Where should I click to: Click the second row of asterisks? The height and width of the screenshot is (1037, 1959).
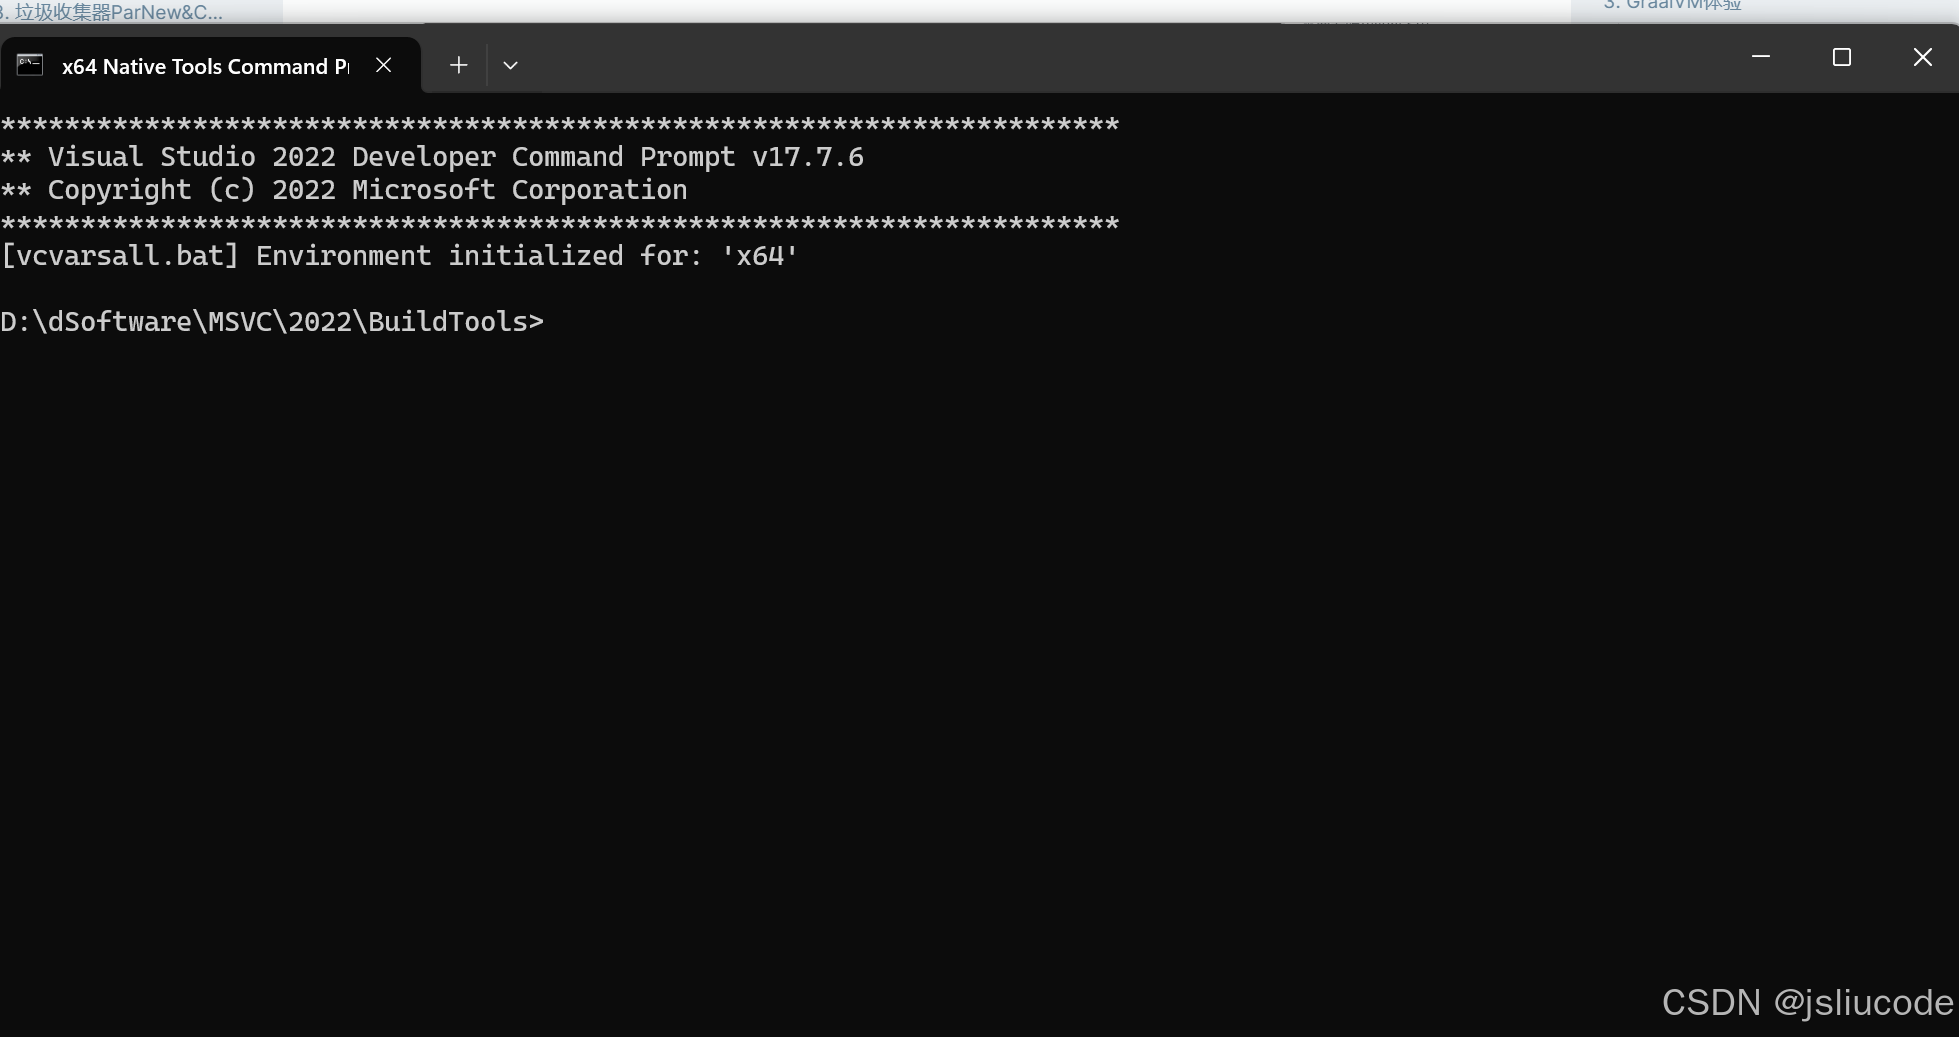(560, 223)
